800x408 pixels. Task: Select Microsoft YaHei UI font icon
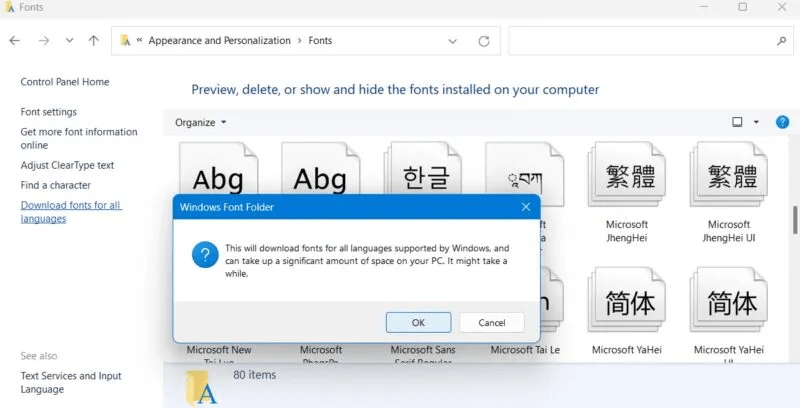[x=729, y=300]
